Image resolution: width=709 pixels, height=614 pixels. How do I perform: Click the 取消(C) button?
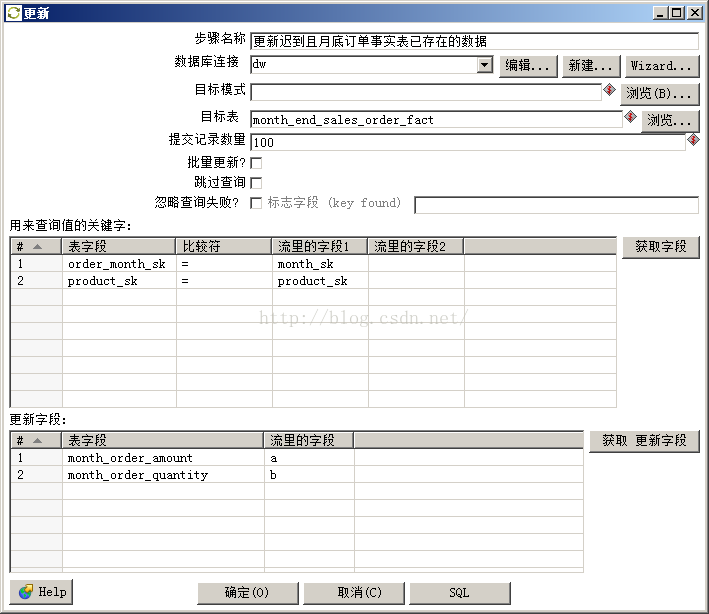coord(354,593)
